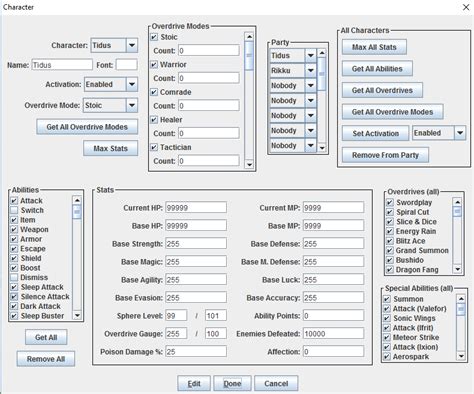Toggle the Sleep Buster ability checkbox
The image size is (474, 394).
coord(14,316)
